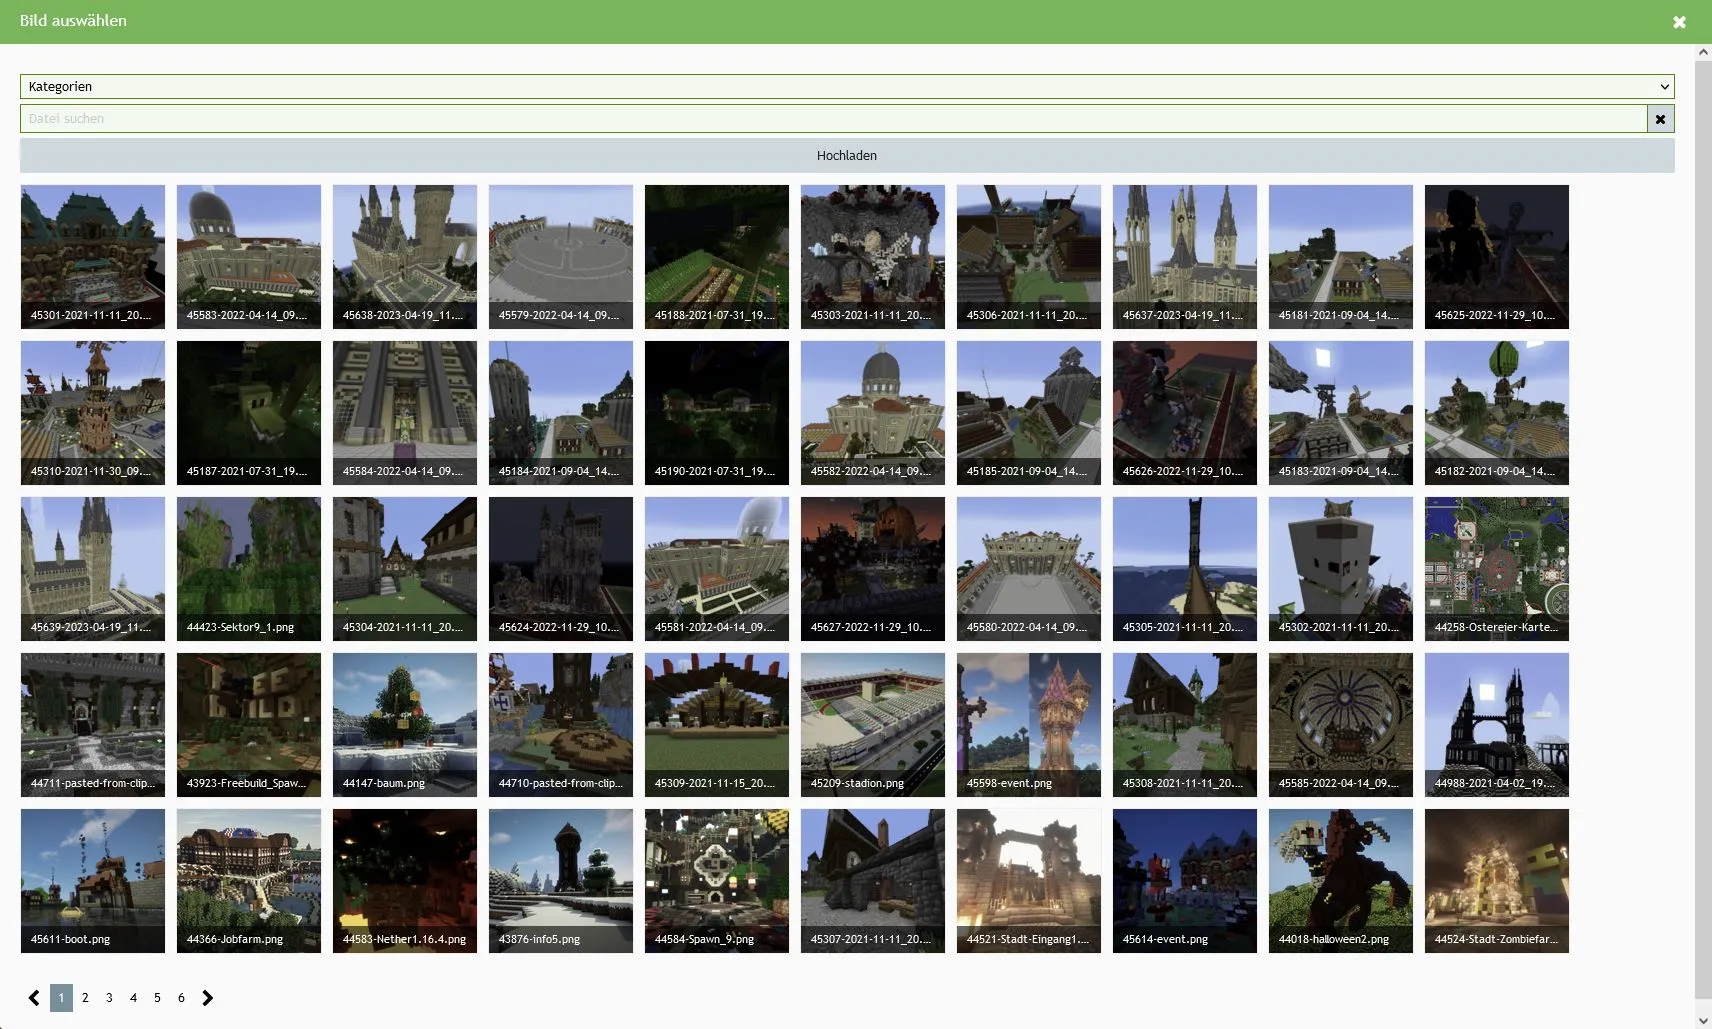Select the domed building 45582-2022-04-14
1712x1029 pixels.
coord(873,413)
